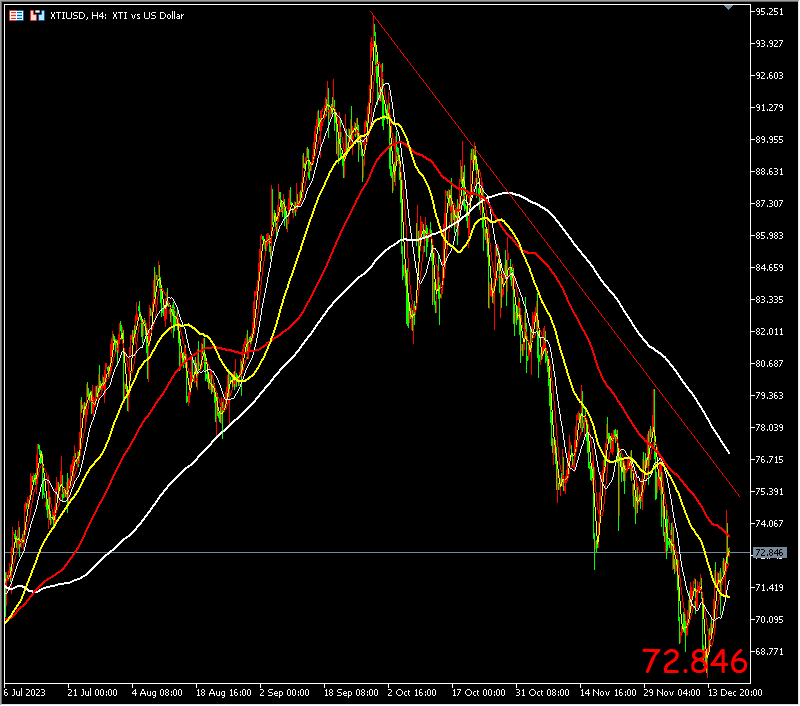Click price level 95.251 on the scale
Image resolution: width=800 pixels, height=706 pixels.
pos(769,12)
